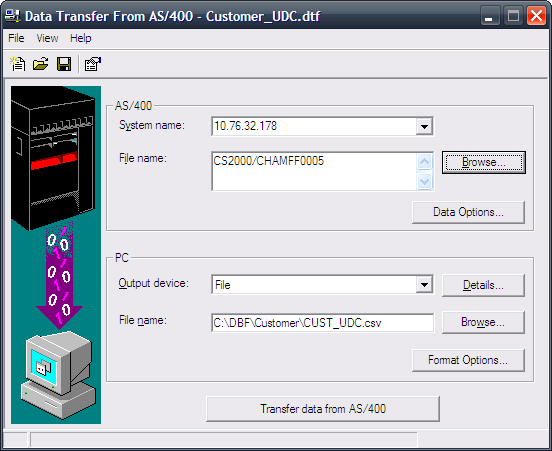The width and height of the screenshot is (552, 451).
Task: Click the AS/400 File name text box
Action: 314,171
